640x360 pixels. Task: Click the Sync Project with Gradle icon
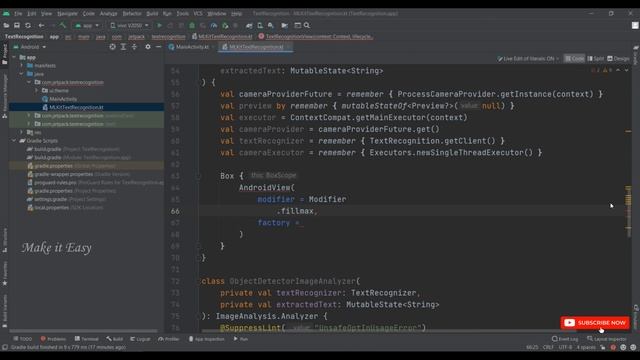pos(249,25)
